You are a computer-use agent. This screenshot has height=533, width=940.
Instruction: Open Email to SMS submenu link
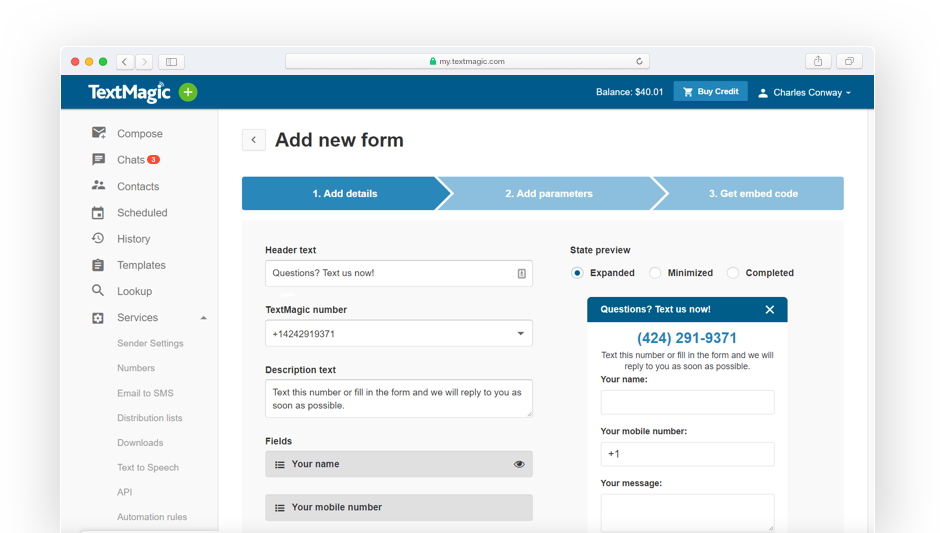click(145, 393)
